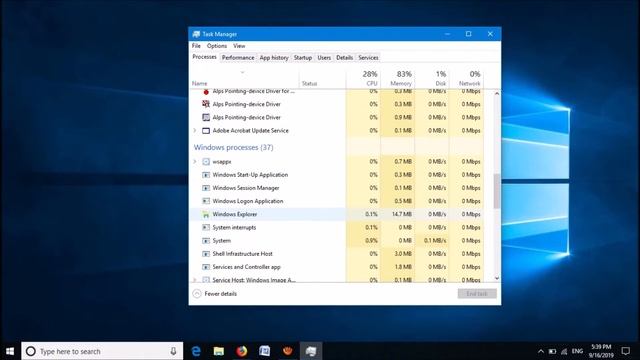Click the 3.0 MB memory value
640x360 pixels.
(403, 254)
